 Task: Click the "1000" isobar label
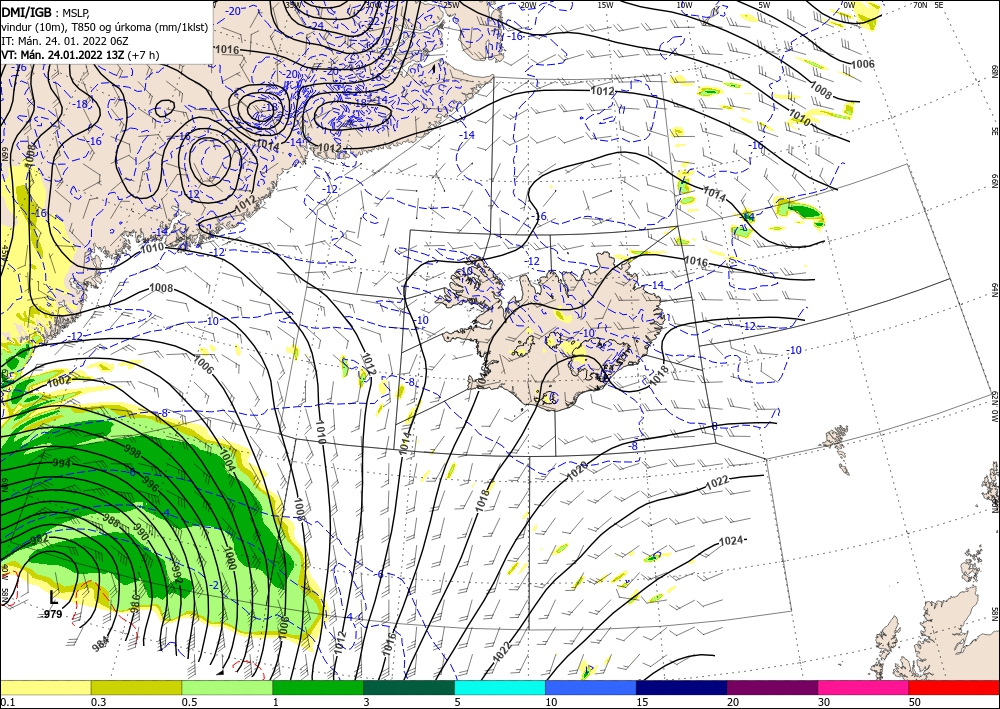230,558
